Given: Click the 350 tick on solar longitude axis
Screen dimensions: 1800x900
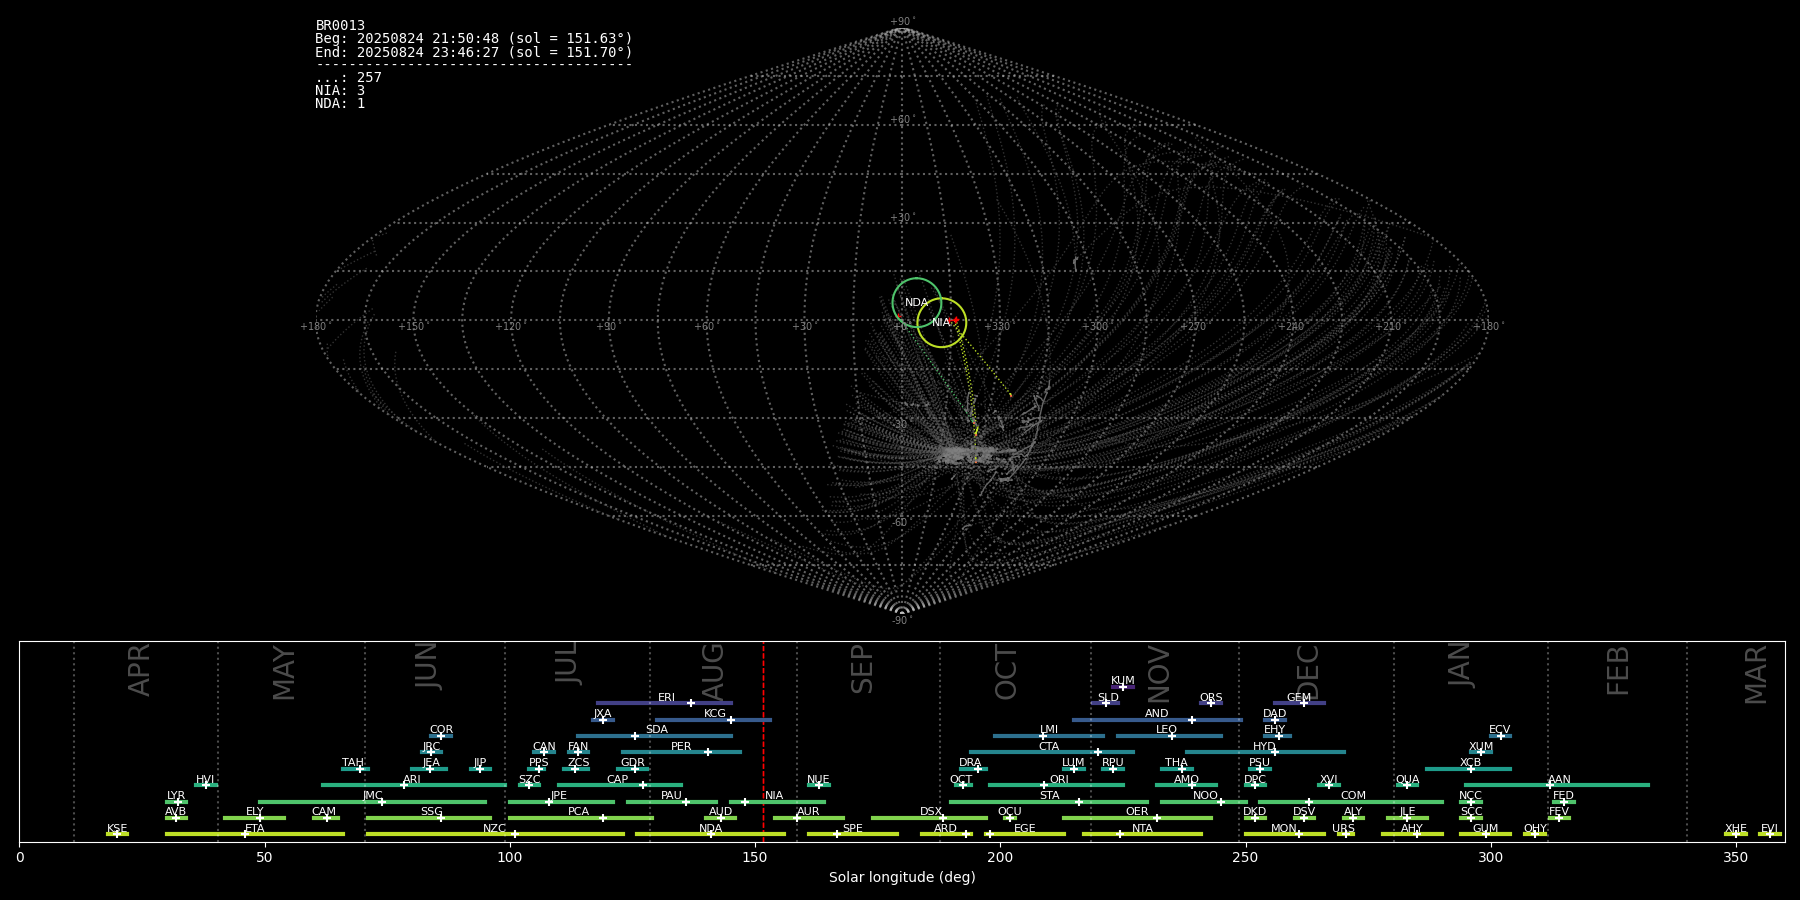Looking at the screenshot, I should [x=1735, y=857].
